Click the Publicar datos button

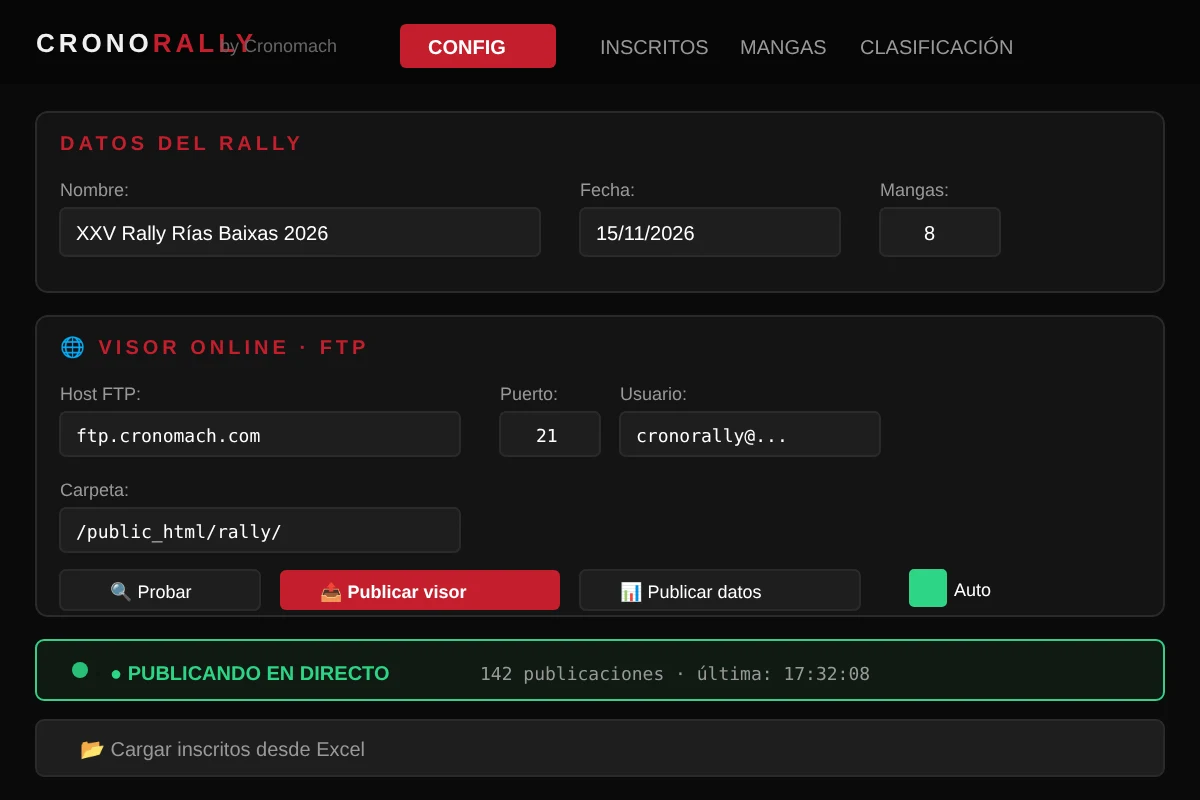click(x=720, y=590)
